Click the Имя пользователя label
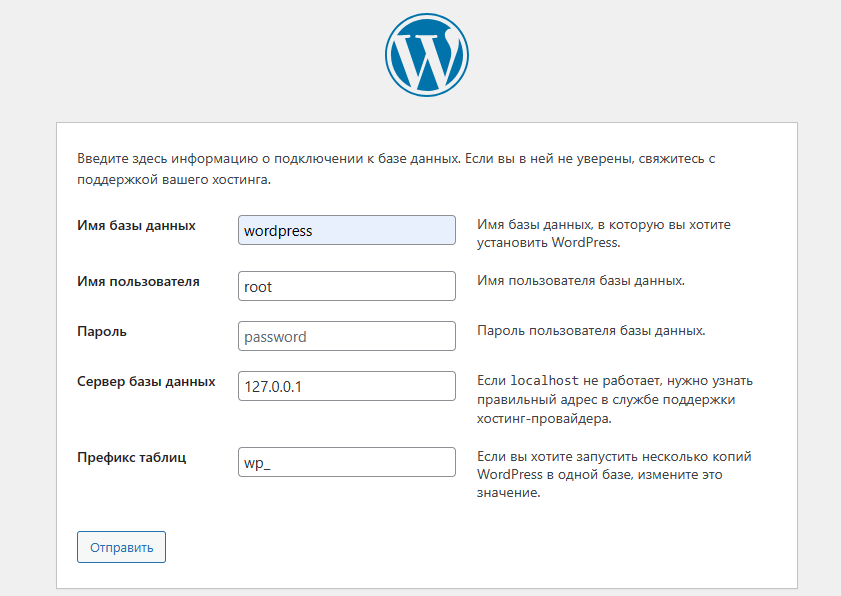This screenshot has width=841, height=596. pos(138,281)
